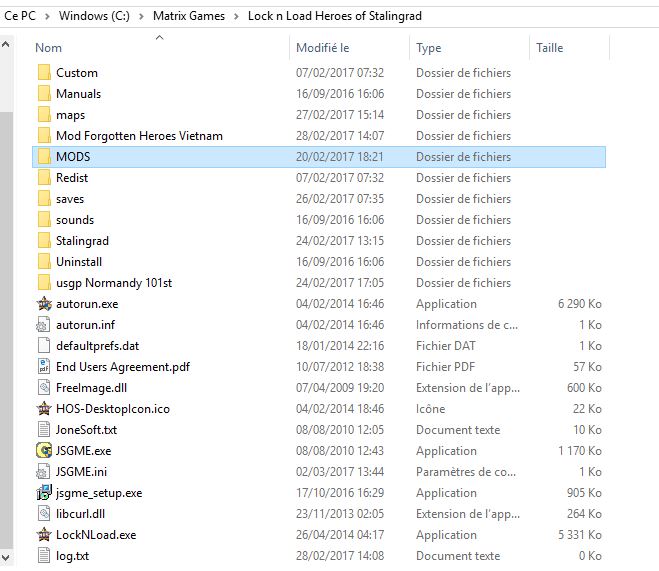Select the file name jsgme_setup.exe

coord(99,493)
